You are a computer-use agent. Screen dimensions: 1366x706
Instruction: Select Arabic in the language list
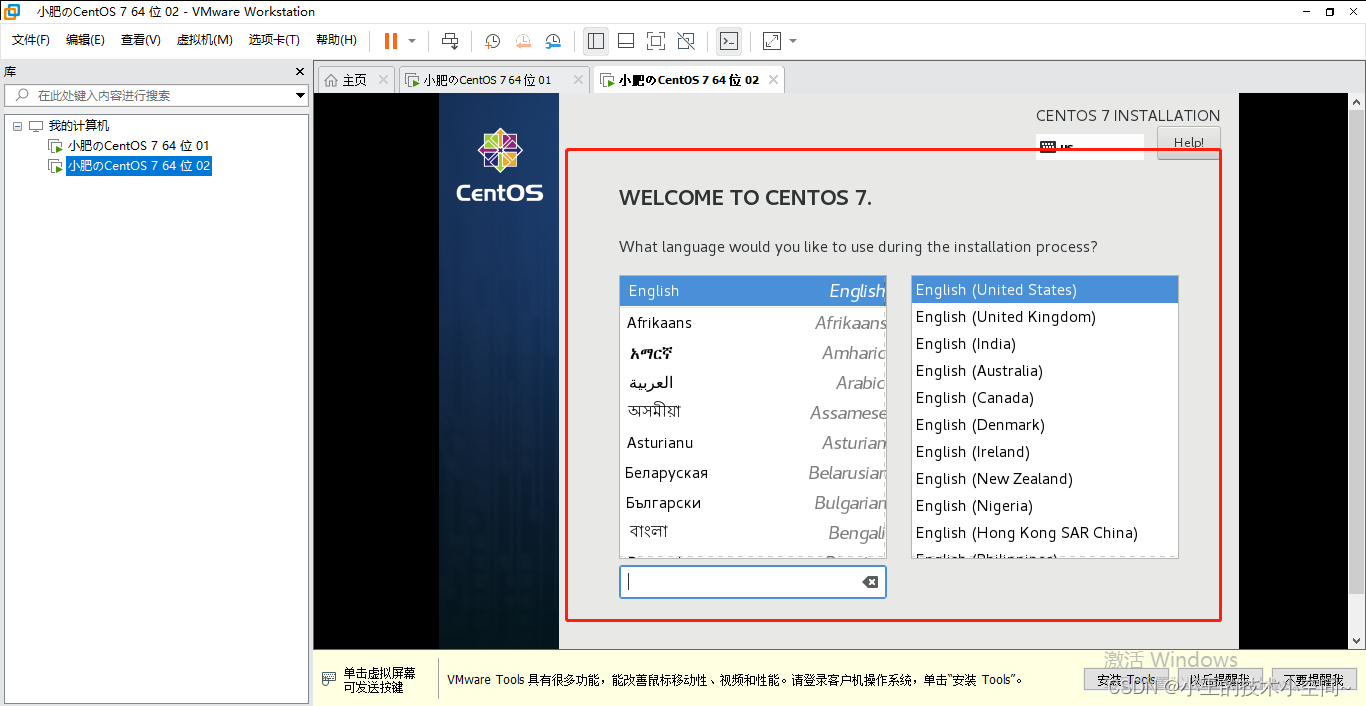(x=753, y=383)
